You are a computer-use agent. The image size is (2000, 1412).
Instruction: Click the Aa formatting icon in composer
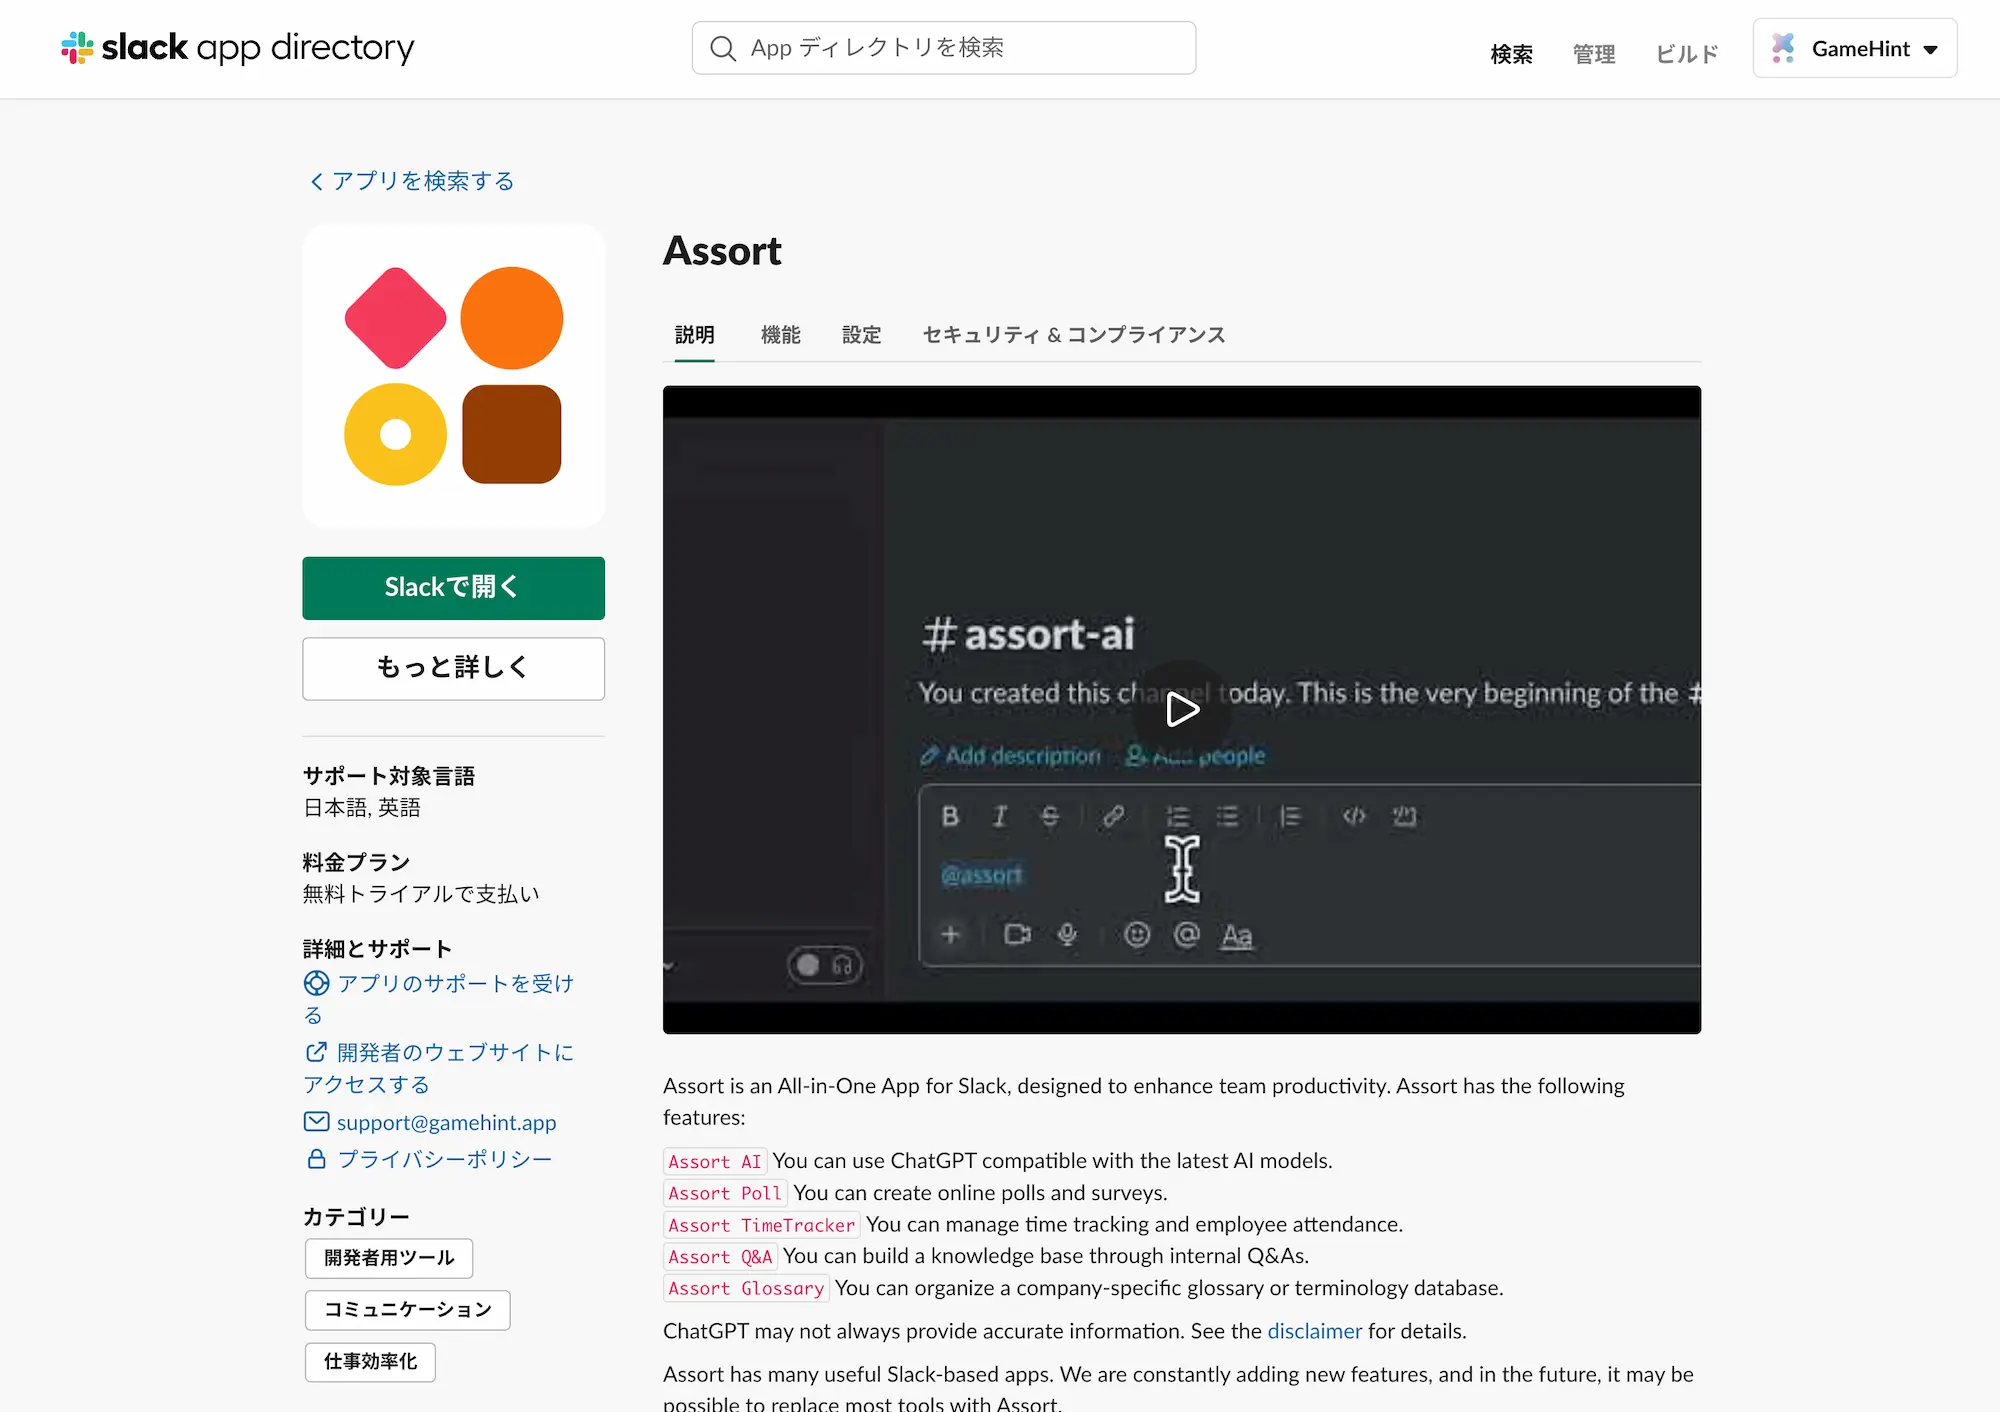[1236, 935]
